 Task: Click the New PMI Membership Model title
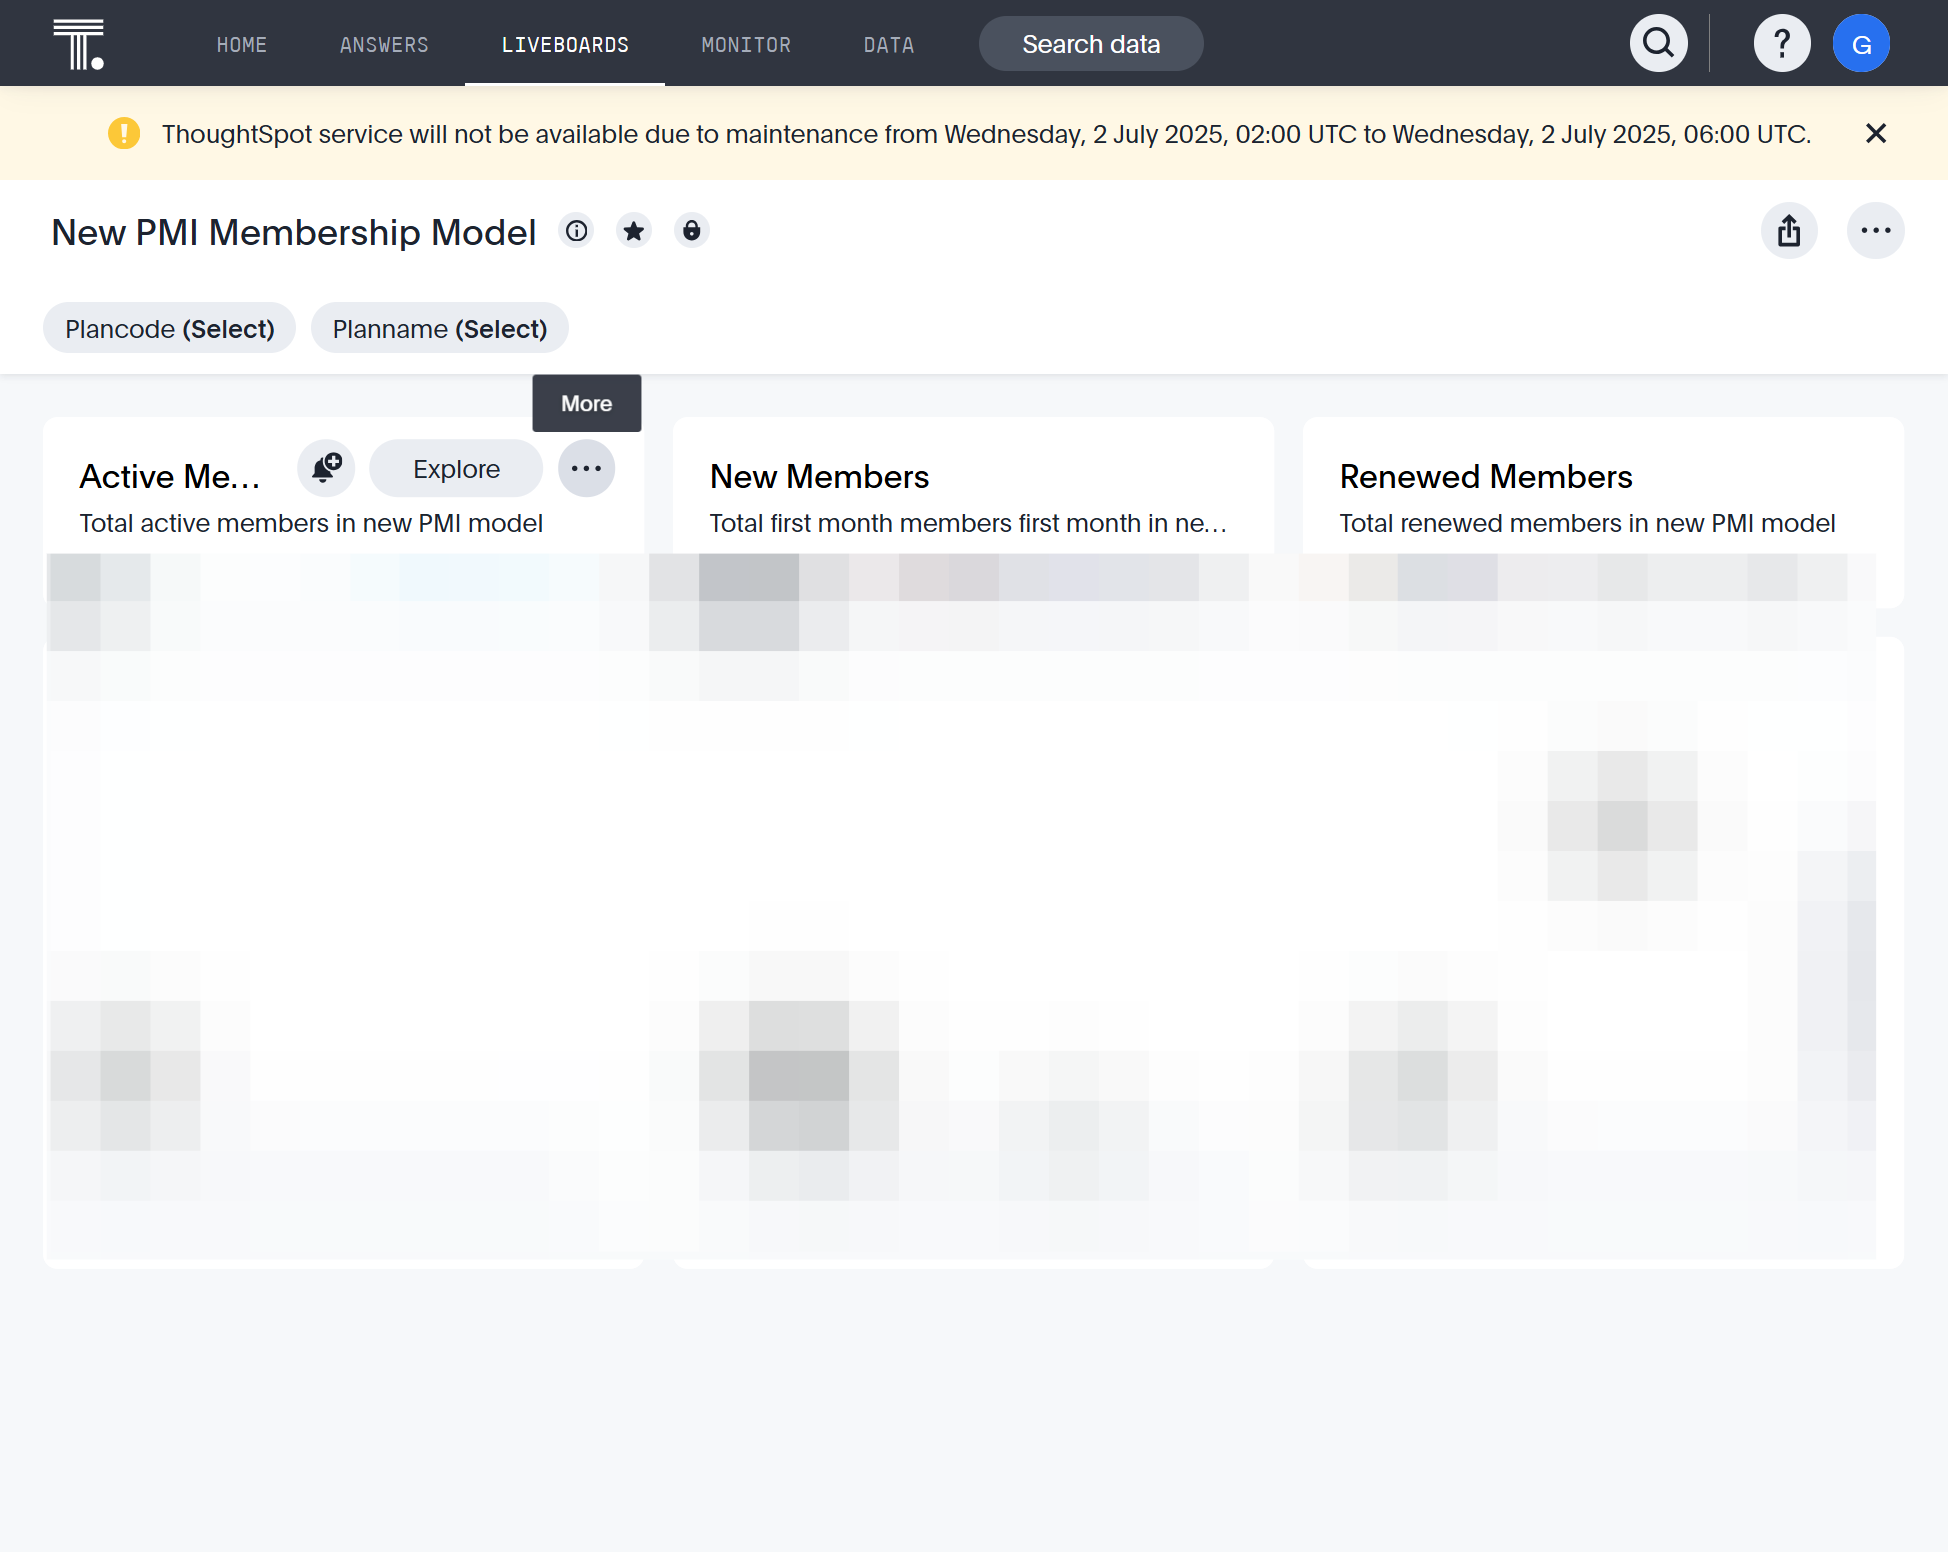point(294,232)
